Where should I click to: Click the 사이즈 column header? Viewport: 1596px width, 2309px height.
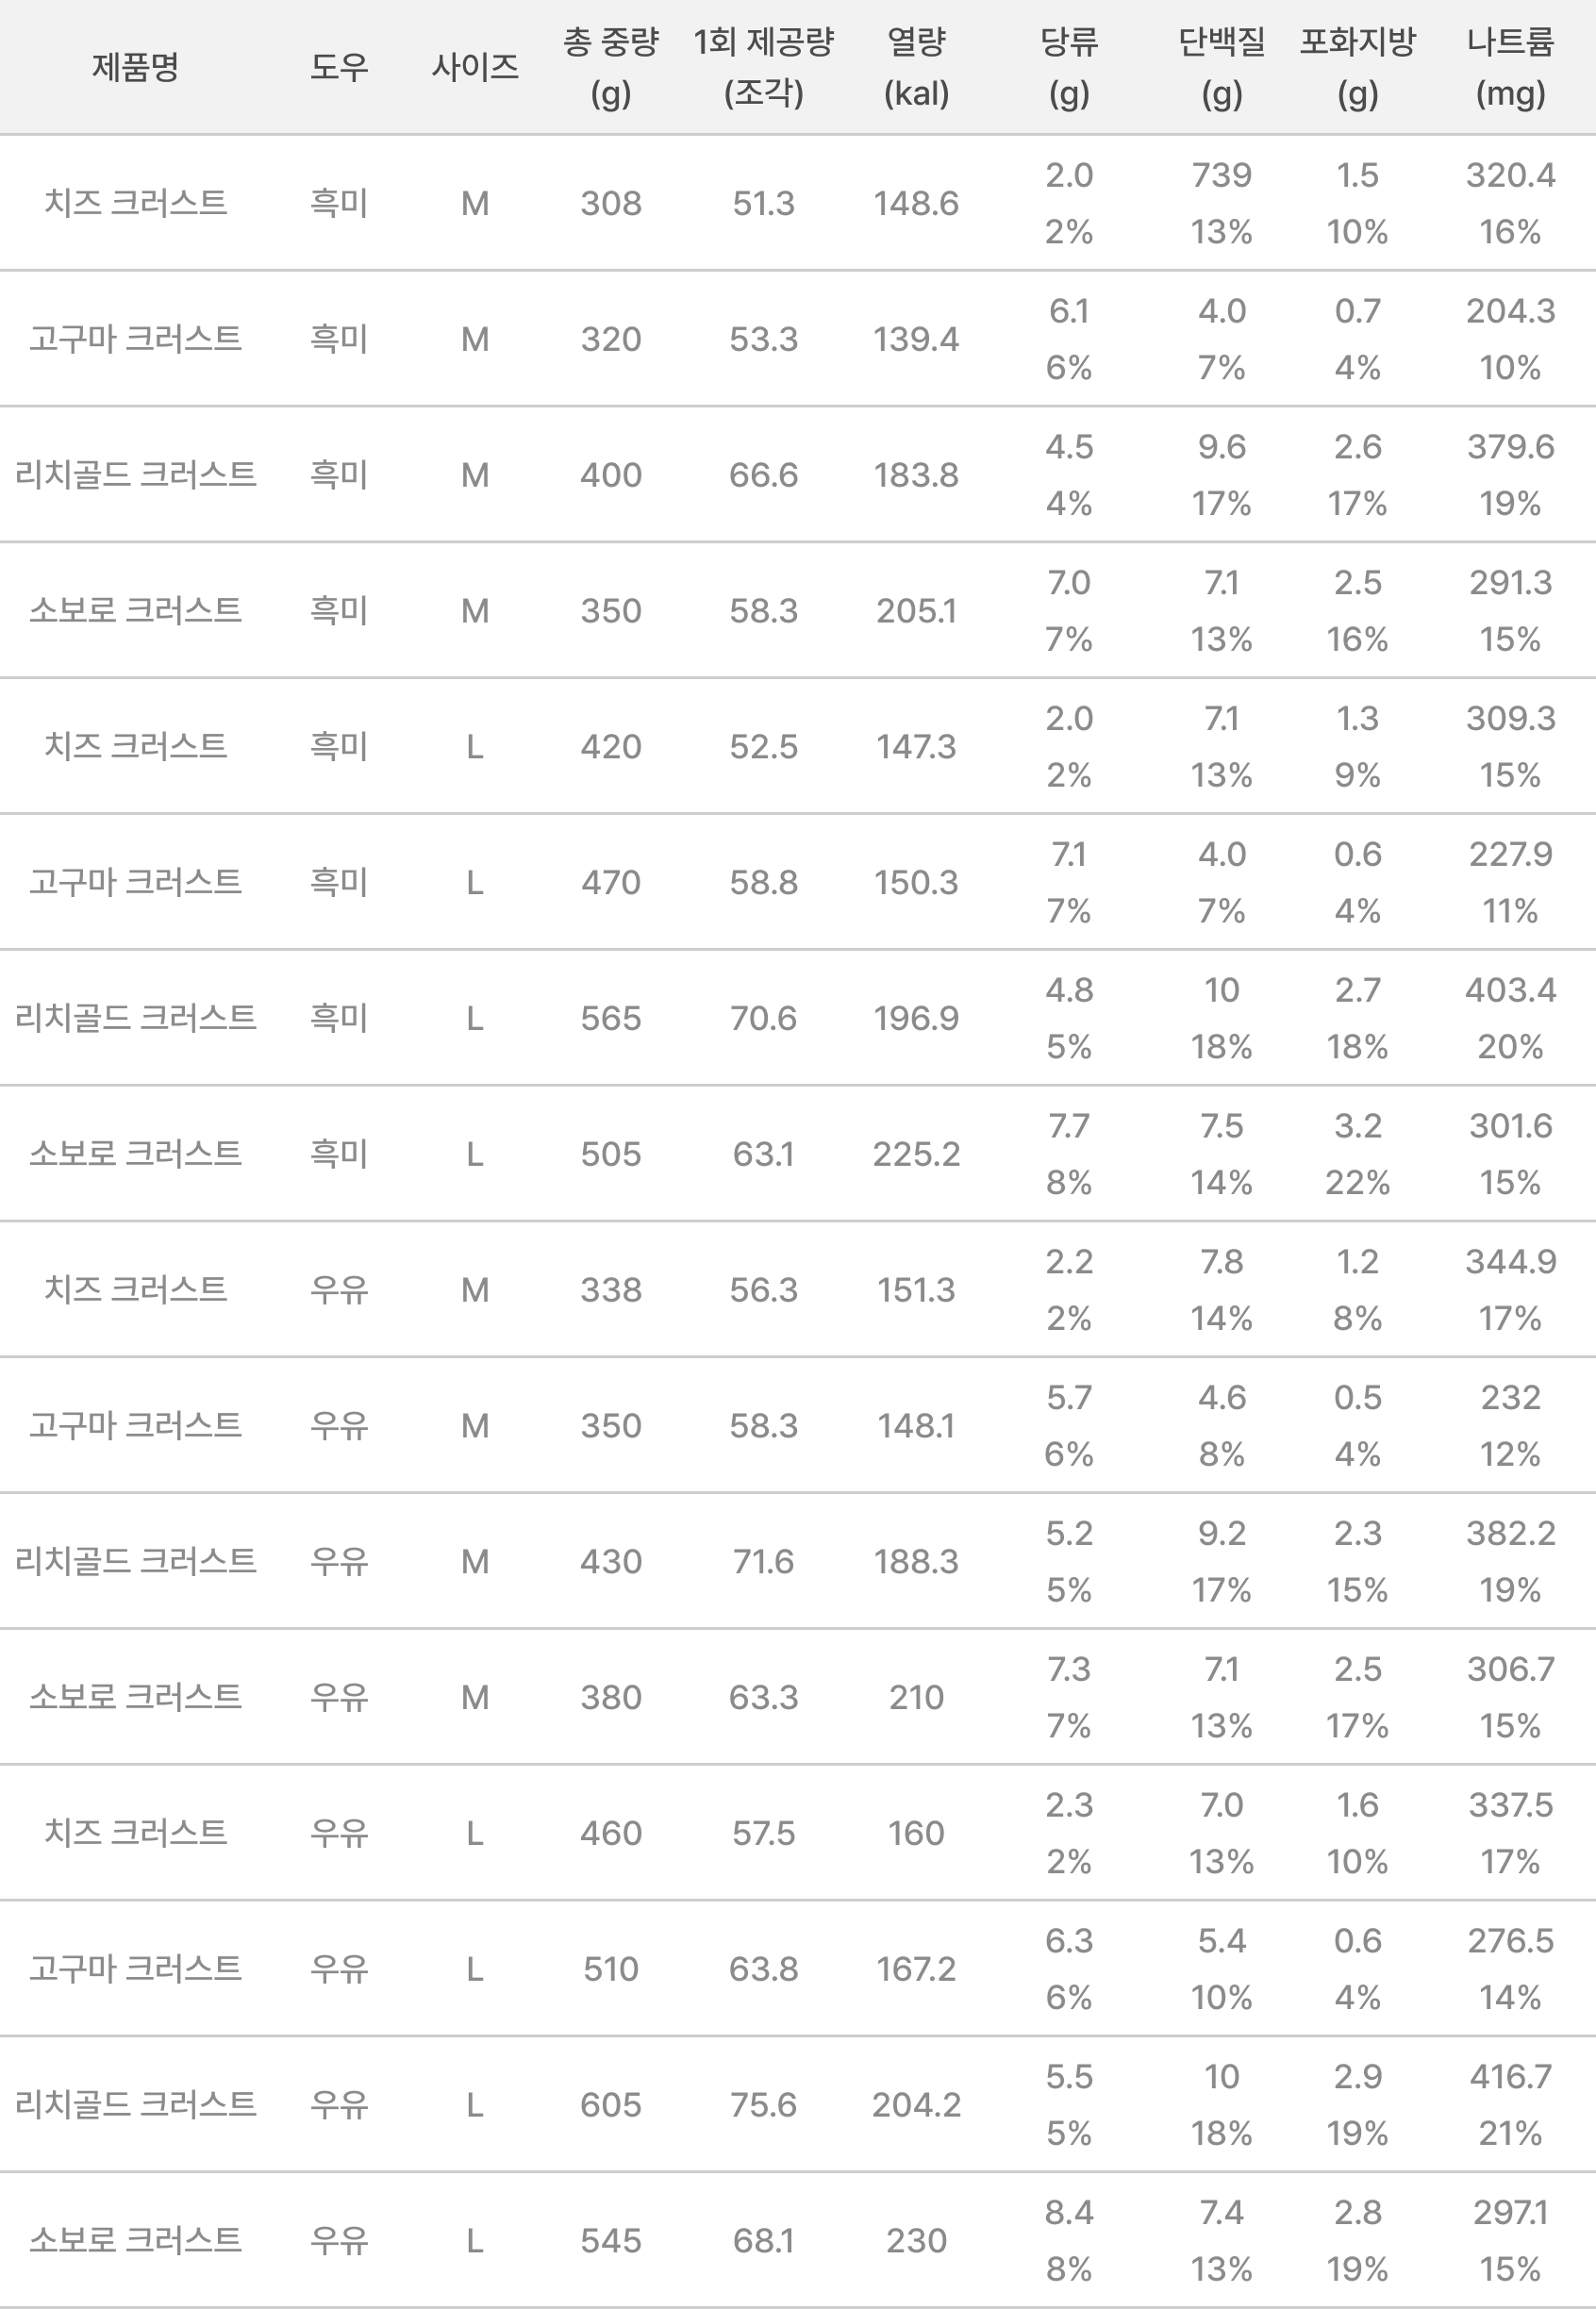[x=475, y=67]
